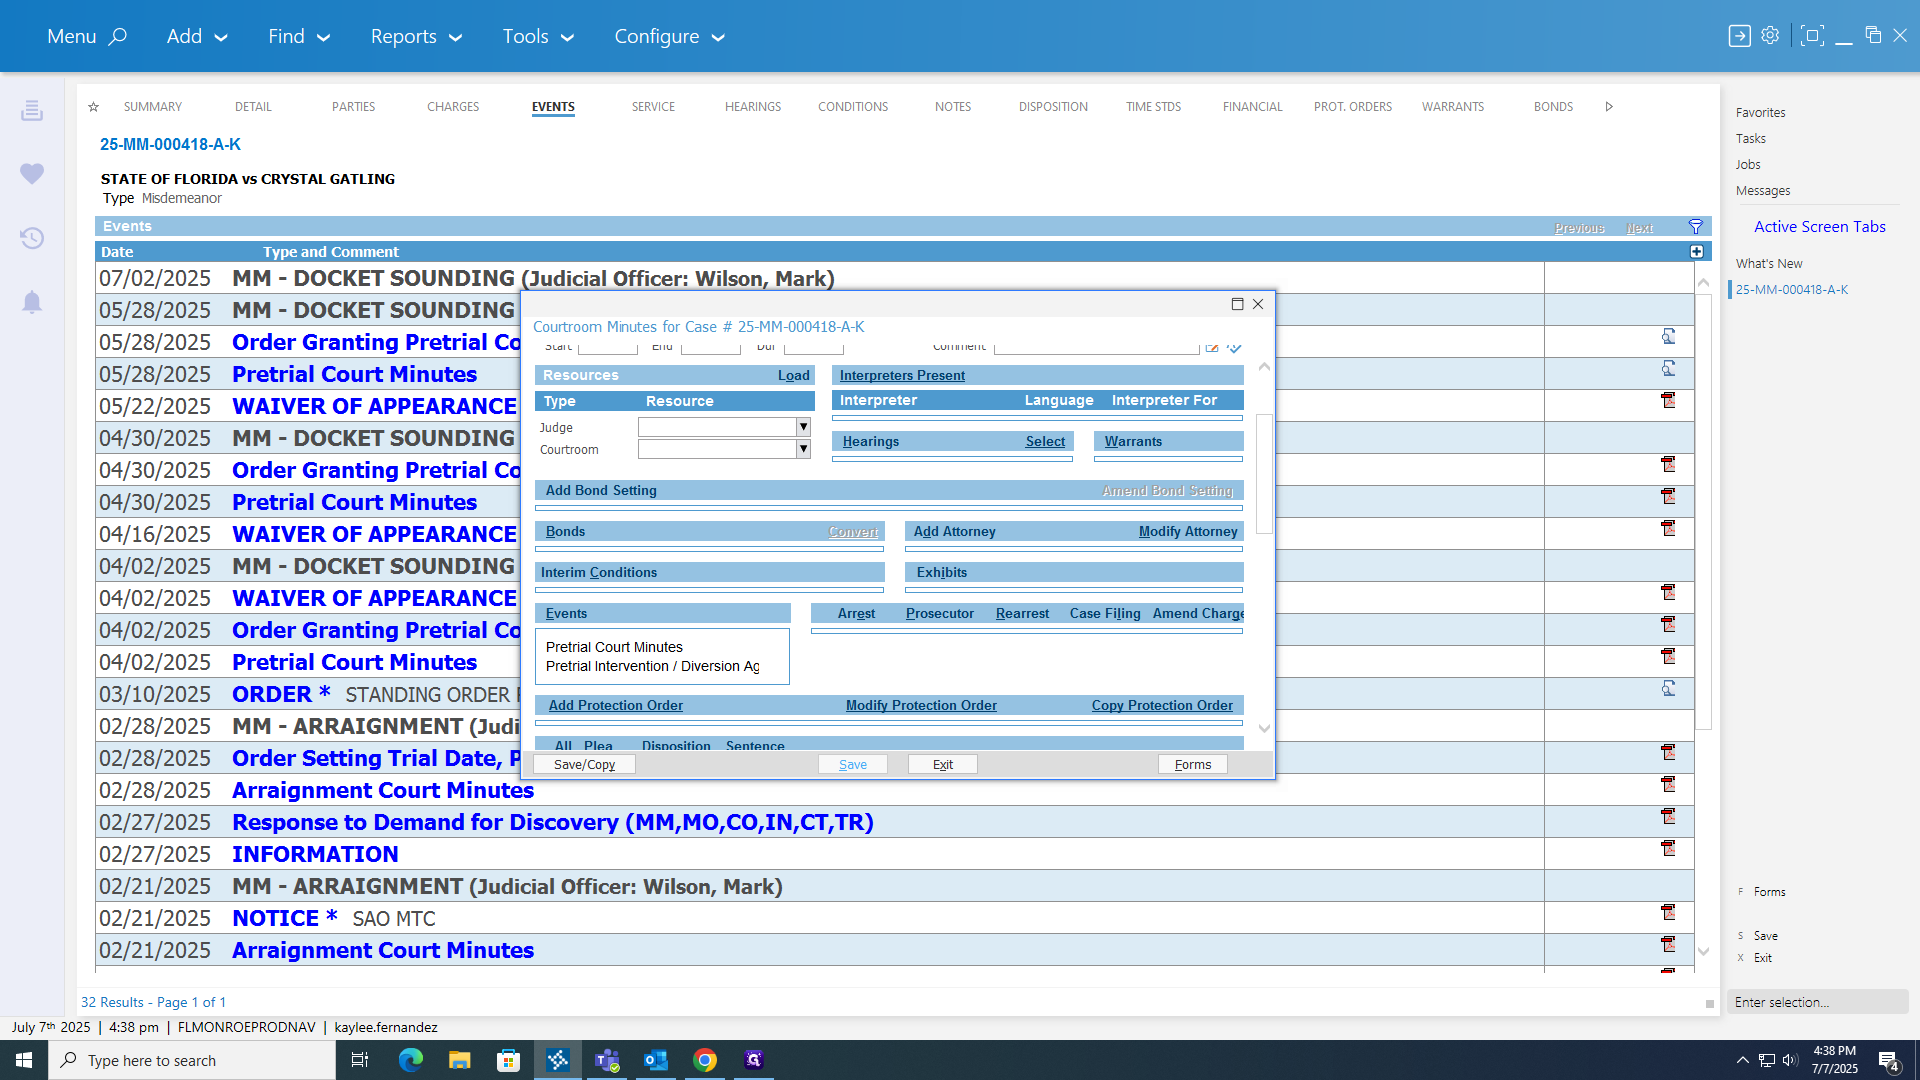Click the Interpreters Present link

[x=902, y=375]
